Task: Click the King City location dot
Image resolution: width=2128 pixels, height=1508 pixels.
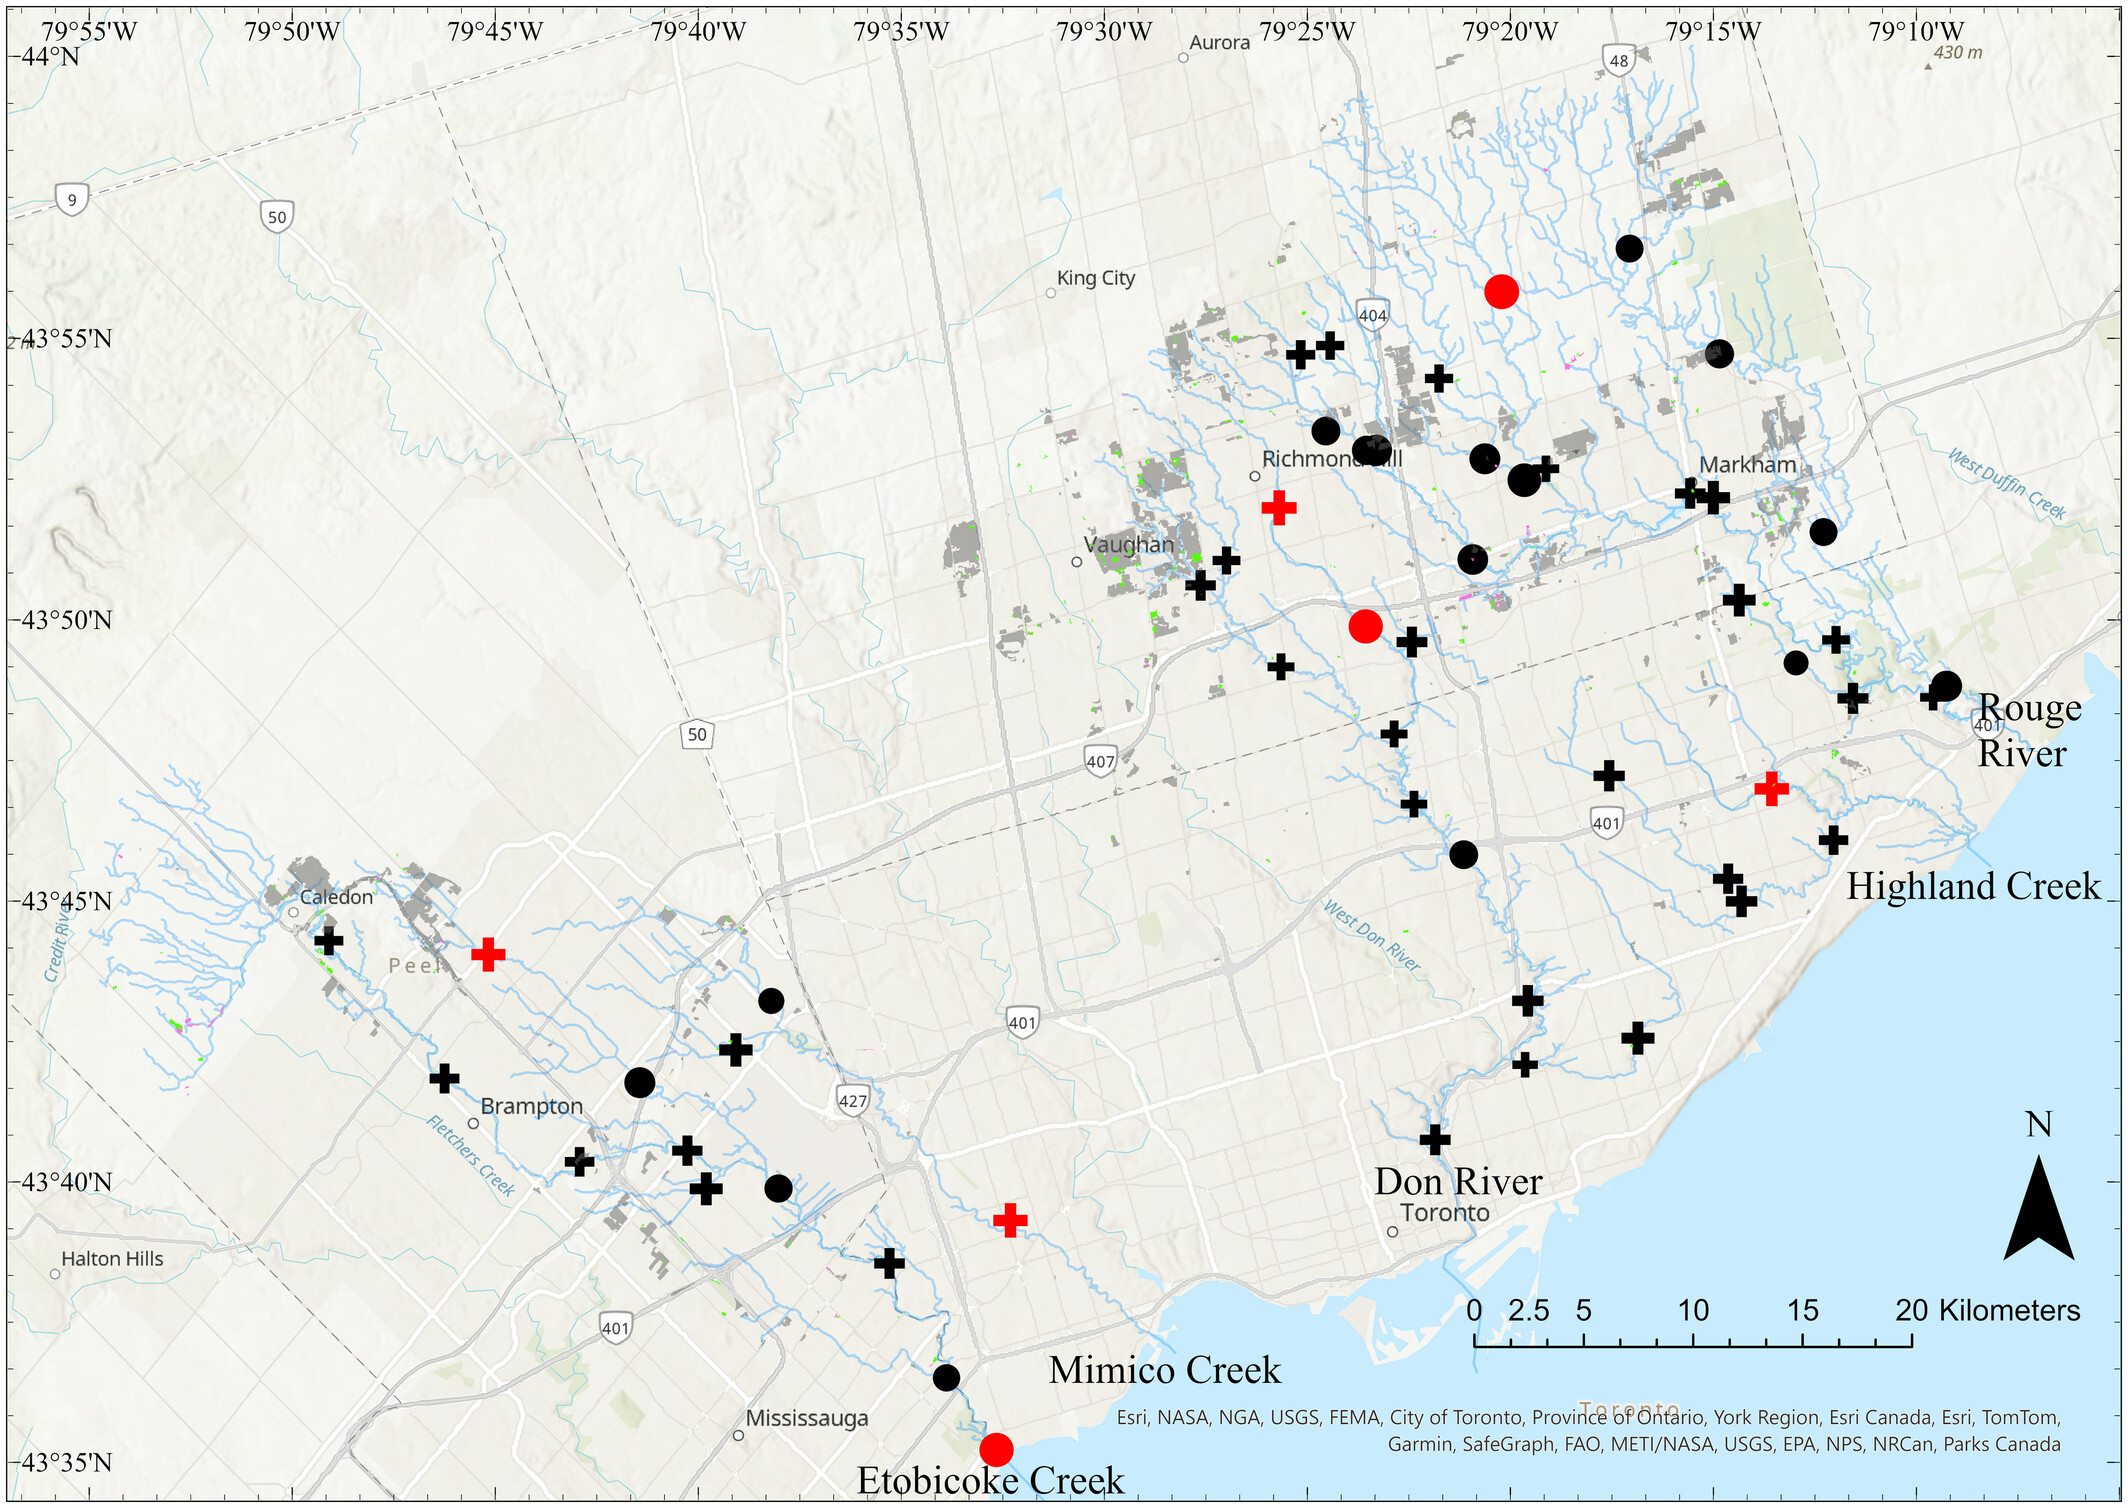Action: coord(1050,293)
